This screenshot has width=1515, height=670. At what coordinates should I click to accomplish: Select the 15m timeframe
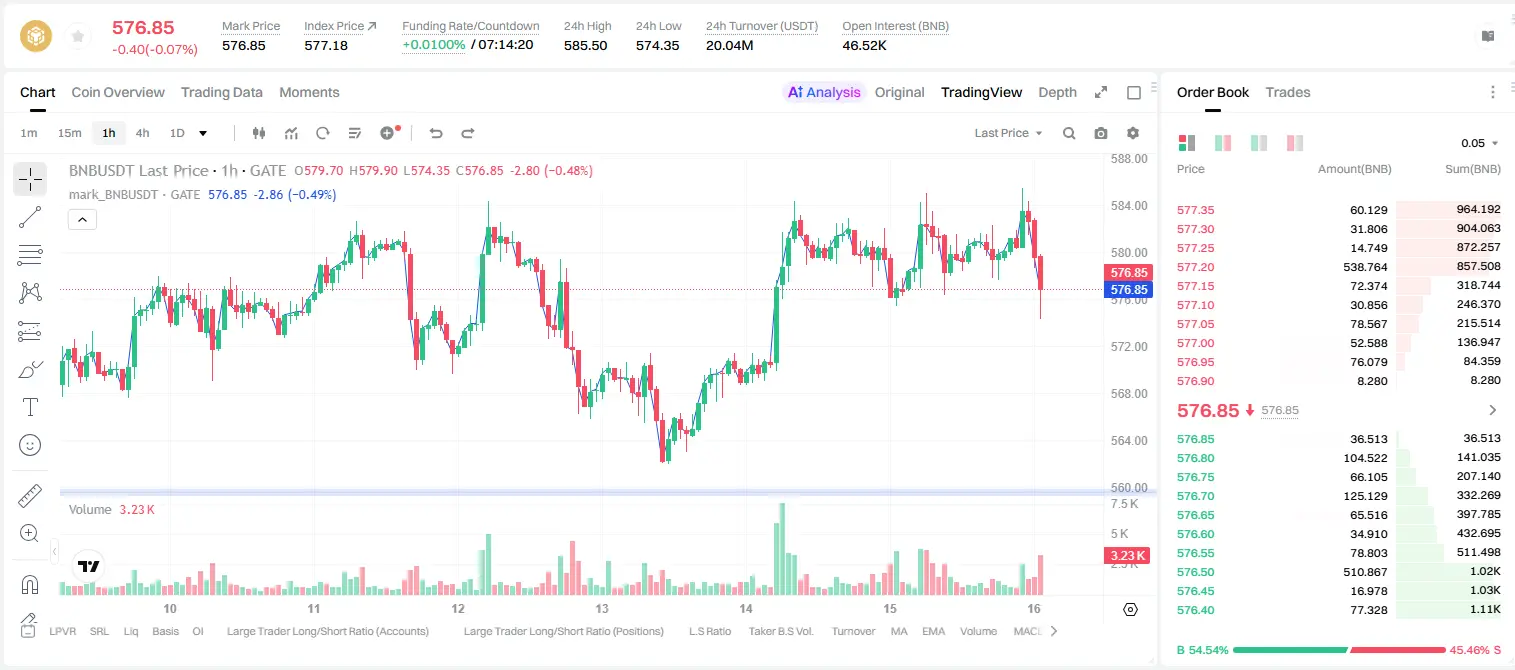tap(69, 133)
